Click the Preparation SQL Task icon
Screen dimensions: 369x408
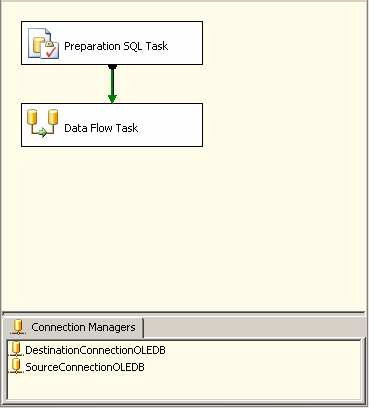click(43, 43)
